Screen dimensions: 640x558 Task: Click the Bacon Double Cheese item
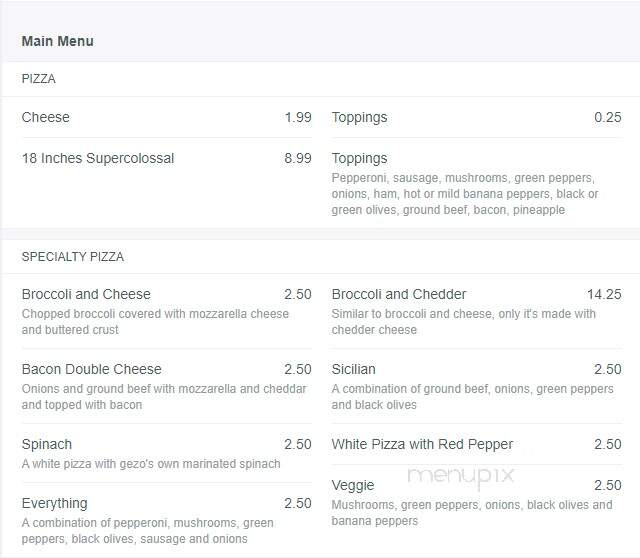(x=167, y=387)
